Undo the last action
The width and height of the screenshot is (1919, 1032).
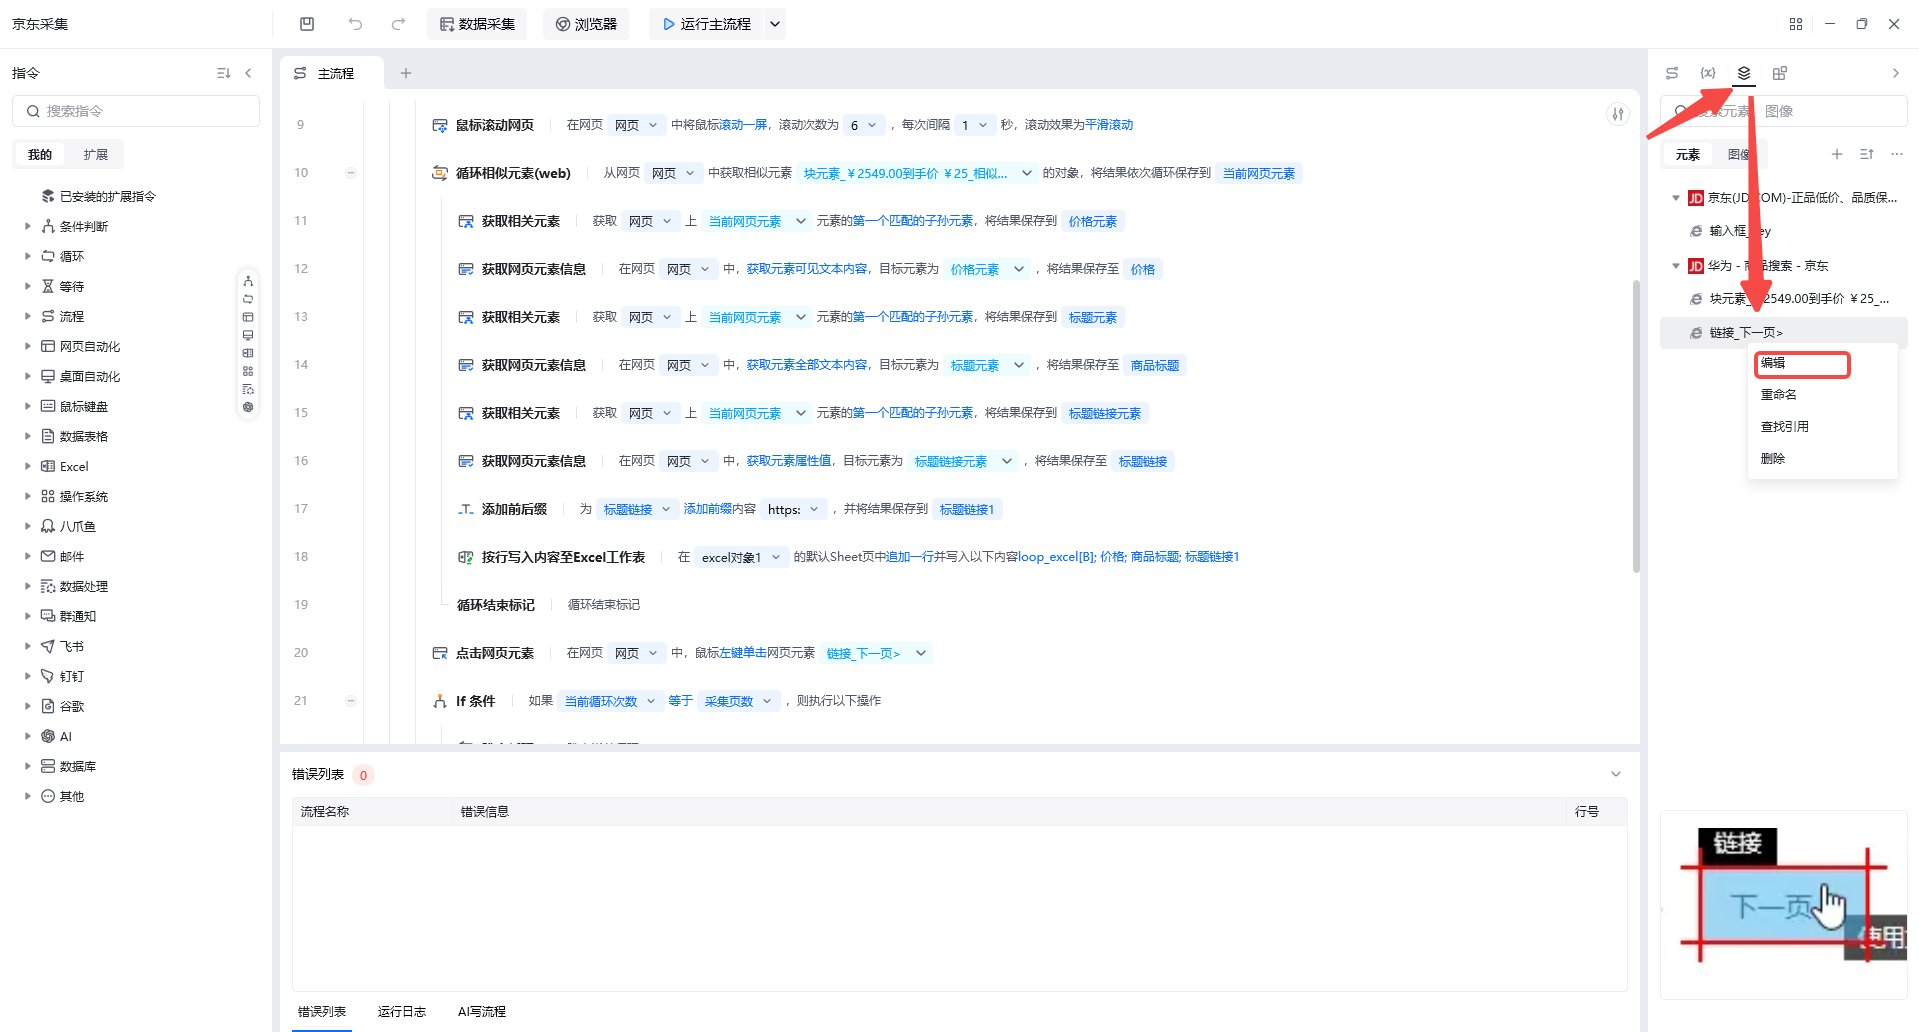(x=355, y=24)
